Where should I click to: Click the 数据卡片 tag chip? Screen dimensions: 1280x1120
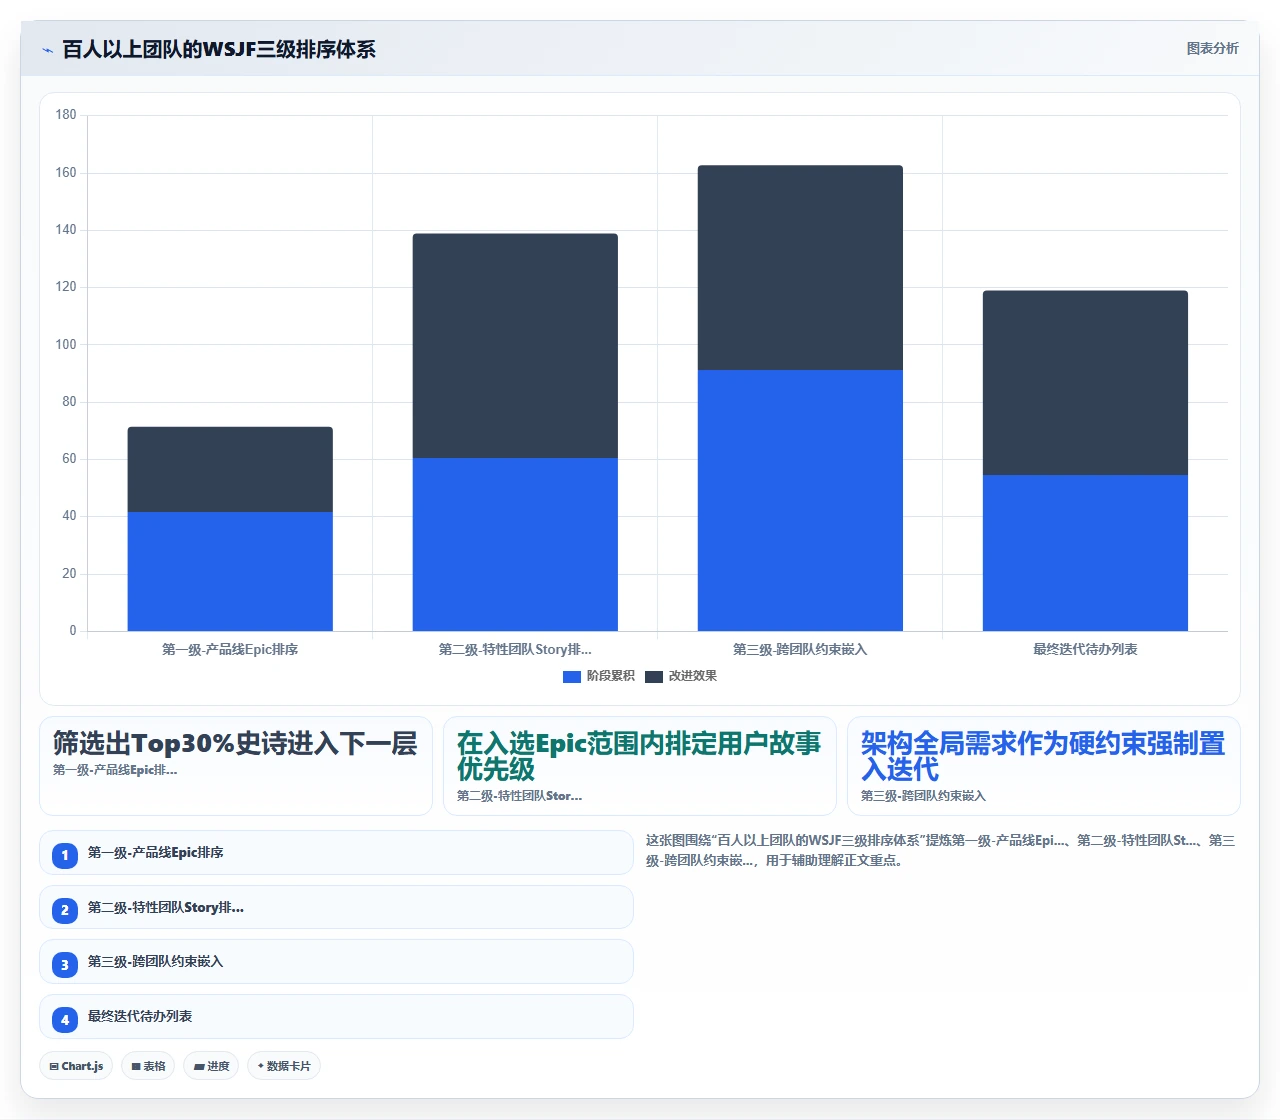284,1066
